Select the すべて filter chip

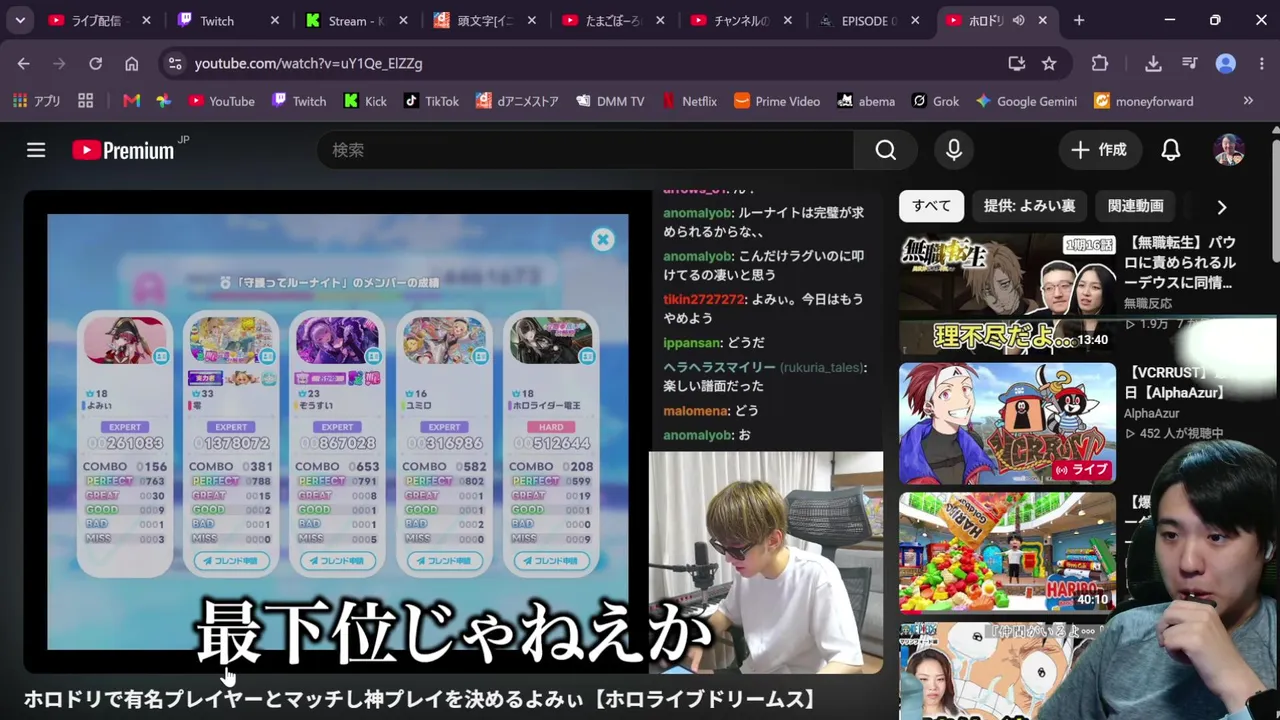click(931, 206)
